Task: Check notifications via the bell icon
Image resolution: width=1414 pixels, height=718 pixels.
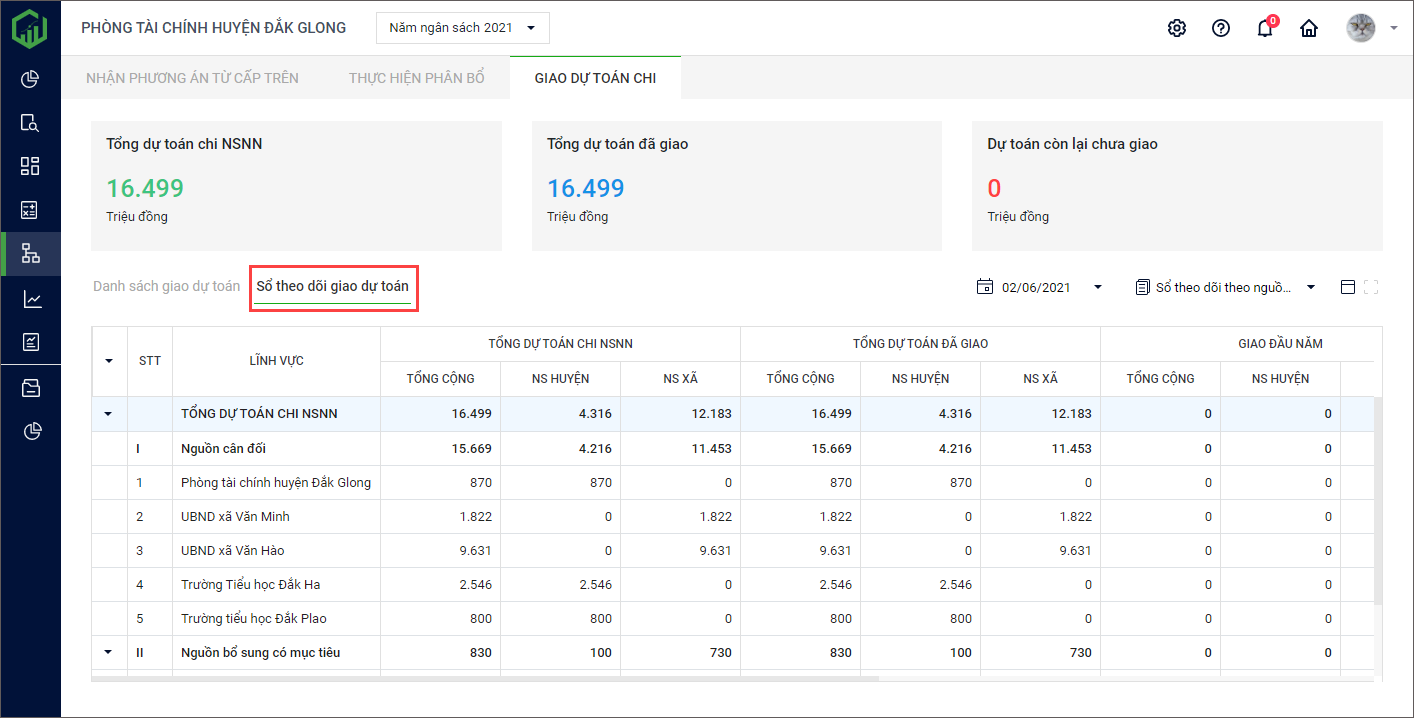Action: (x=1265, y=28)
